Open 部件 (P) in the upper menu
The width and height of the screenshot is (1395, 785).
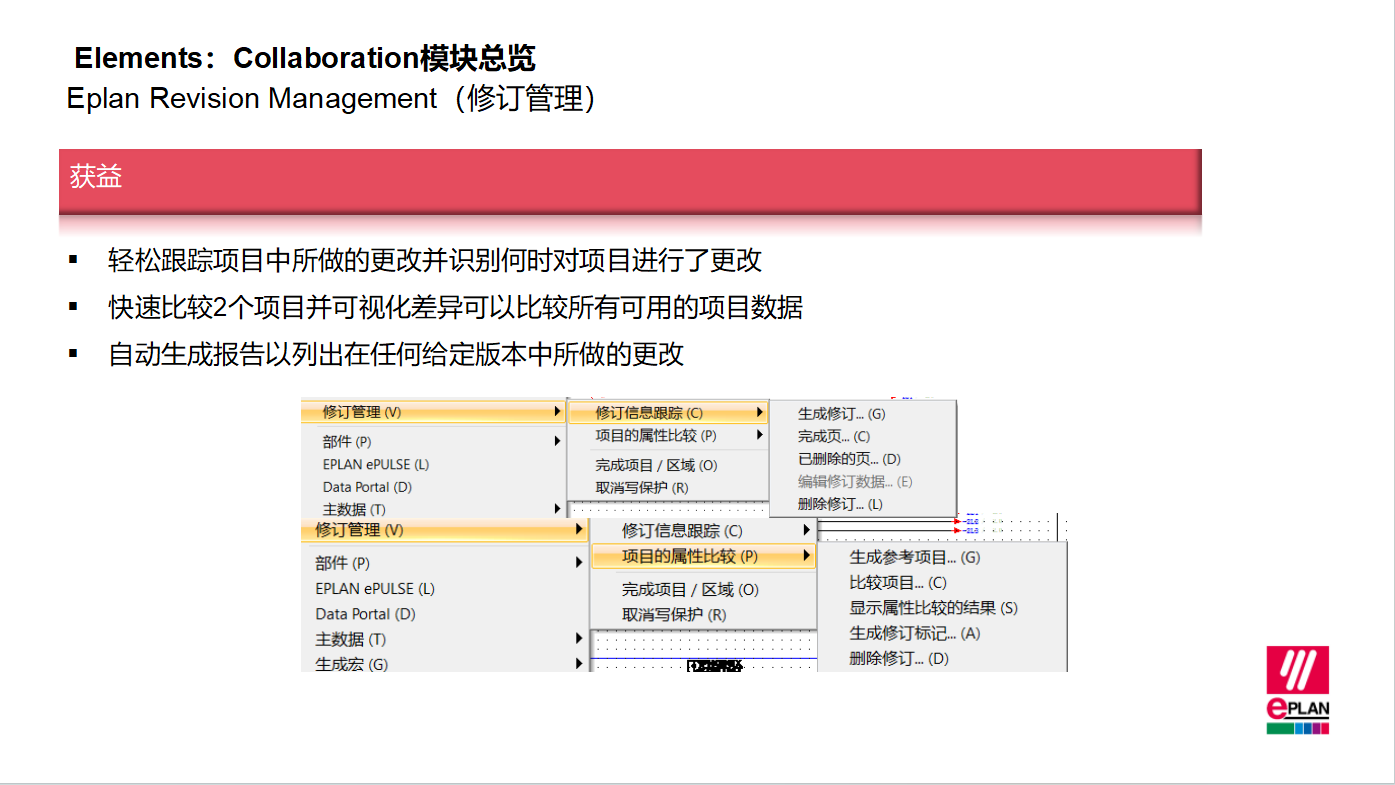[347, 441]
